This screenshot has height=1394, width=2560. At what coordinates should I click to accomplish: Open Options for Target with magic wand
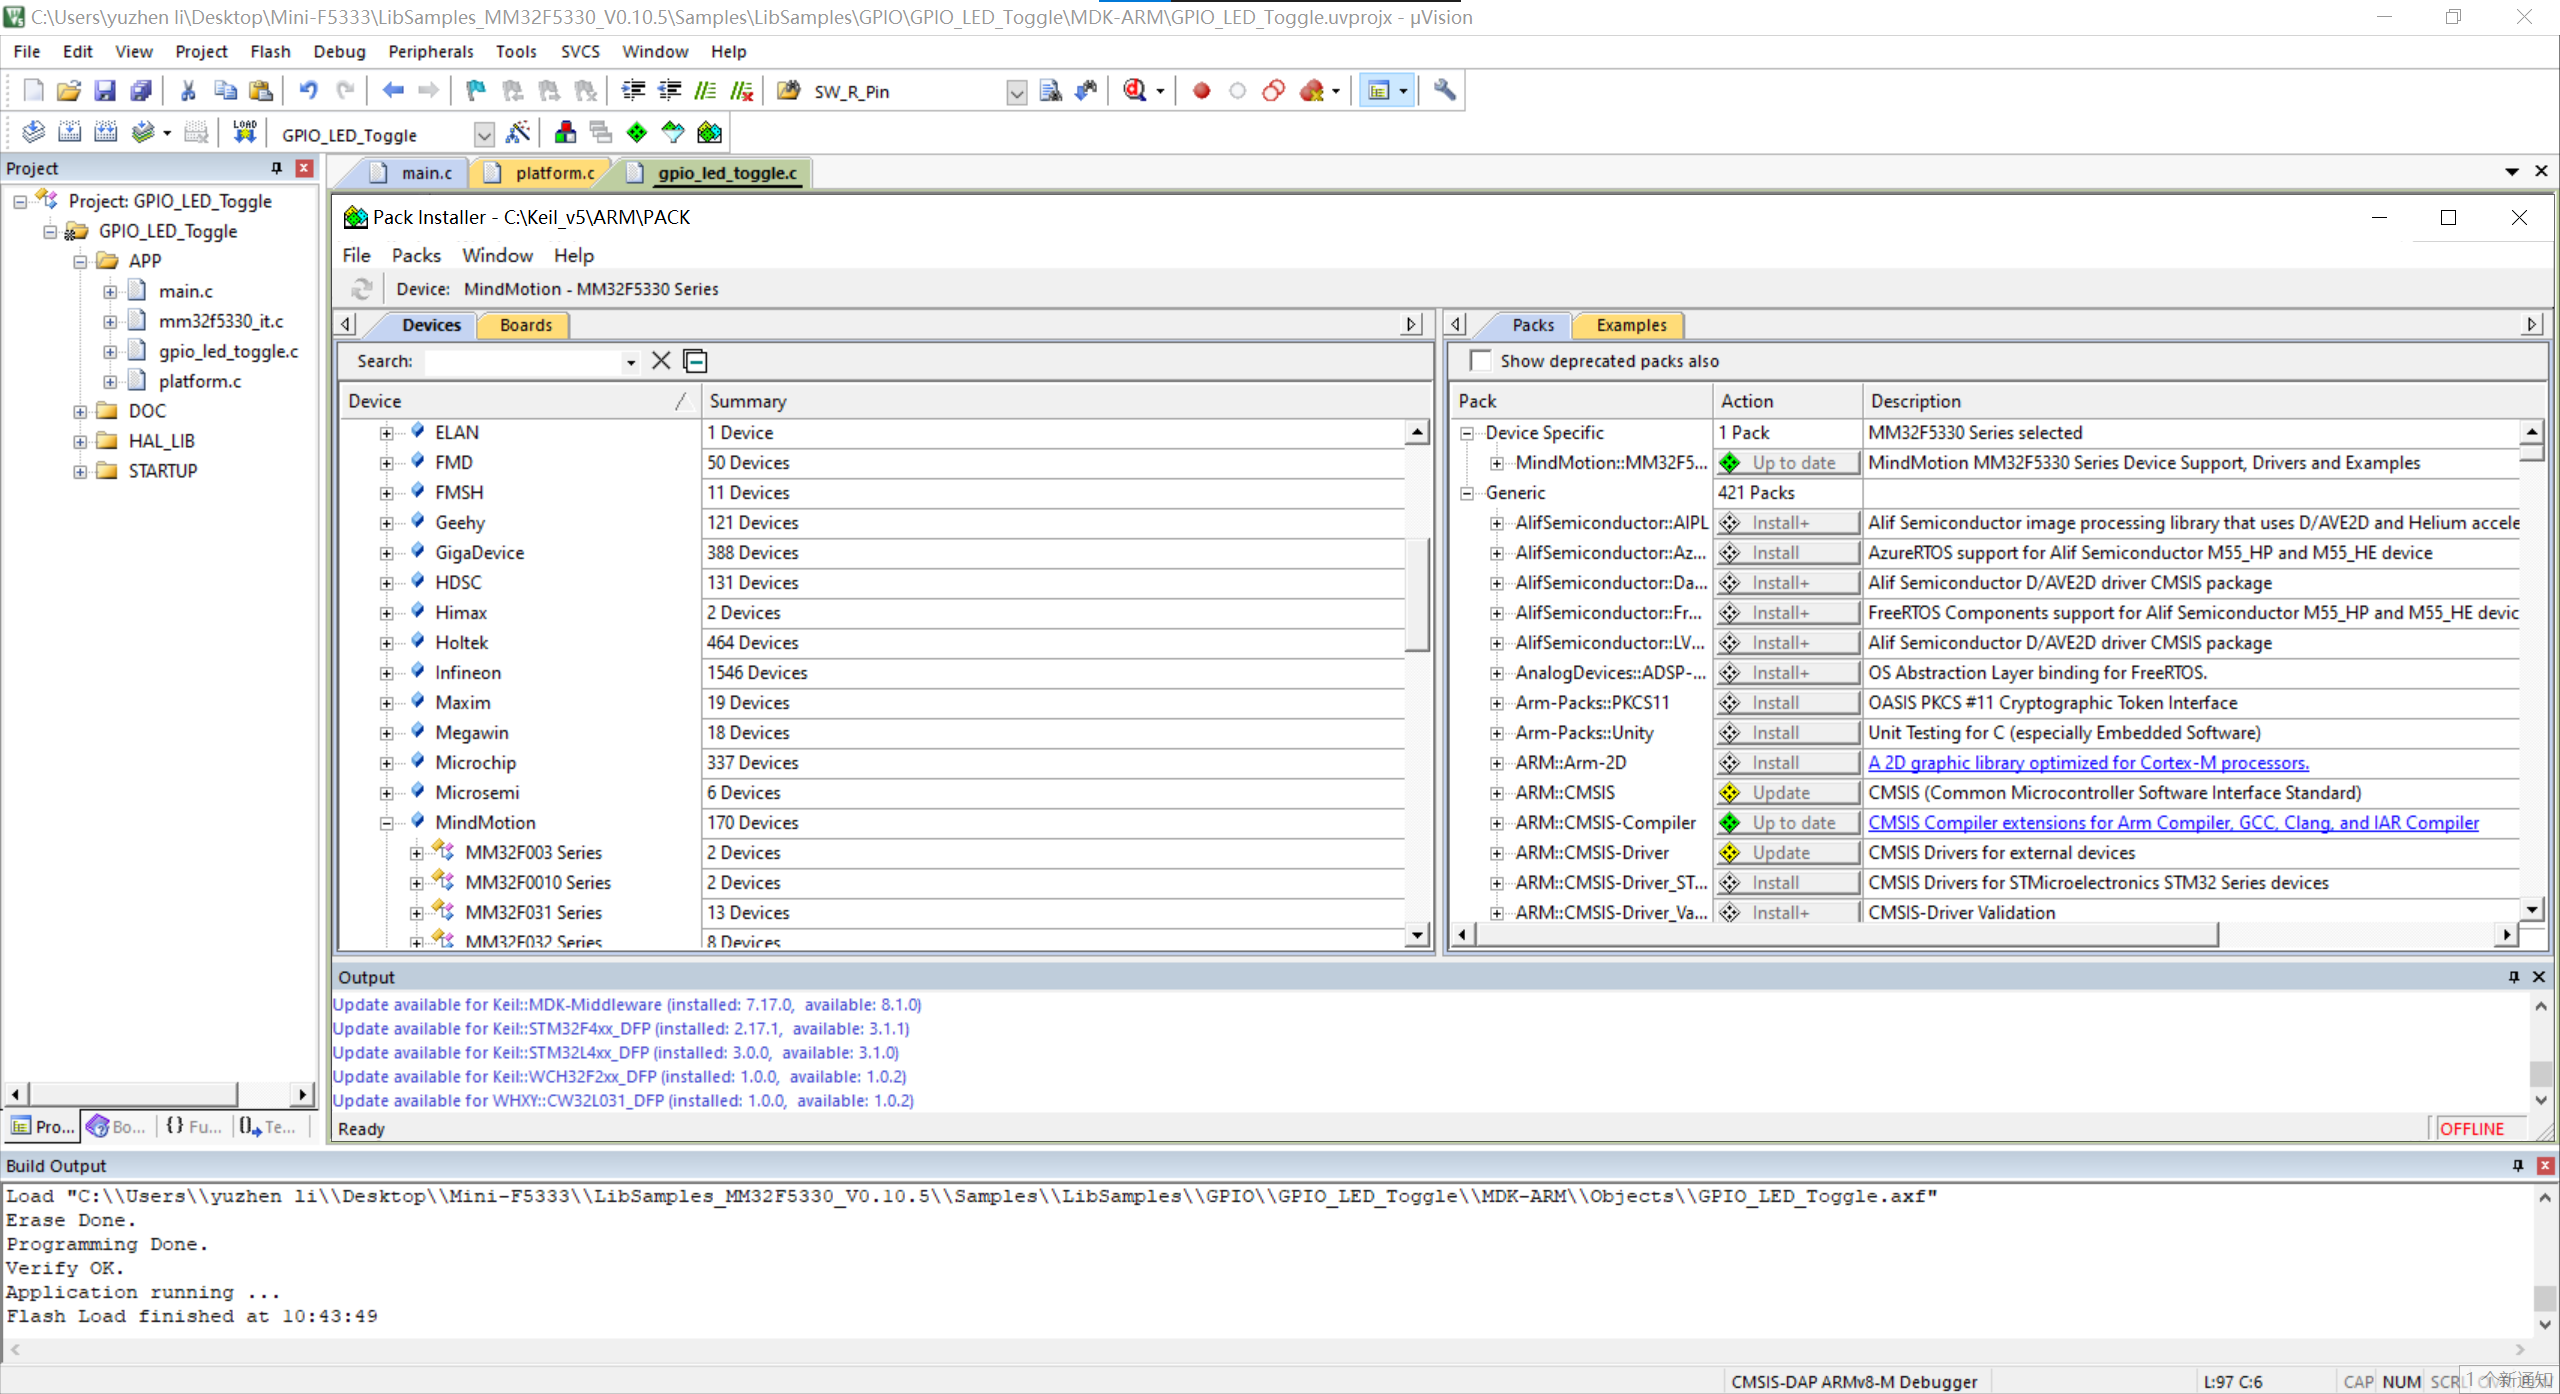[518, 133]
